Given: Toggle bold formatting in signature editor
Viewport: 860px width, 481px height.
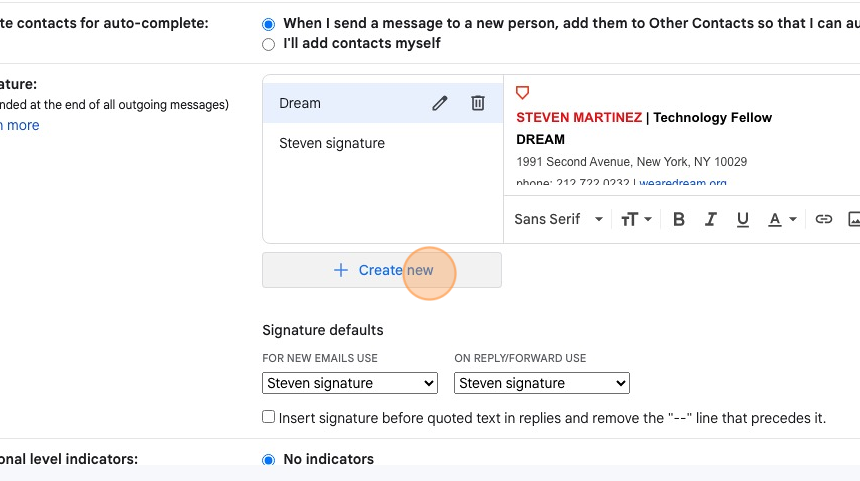Looking at the screenshot, I should point(678,219).
